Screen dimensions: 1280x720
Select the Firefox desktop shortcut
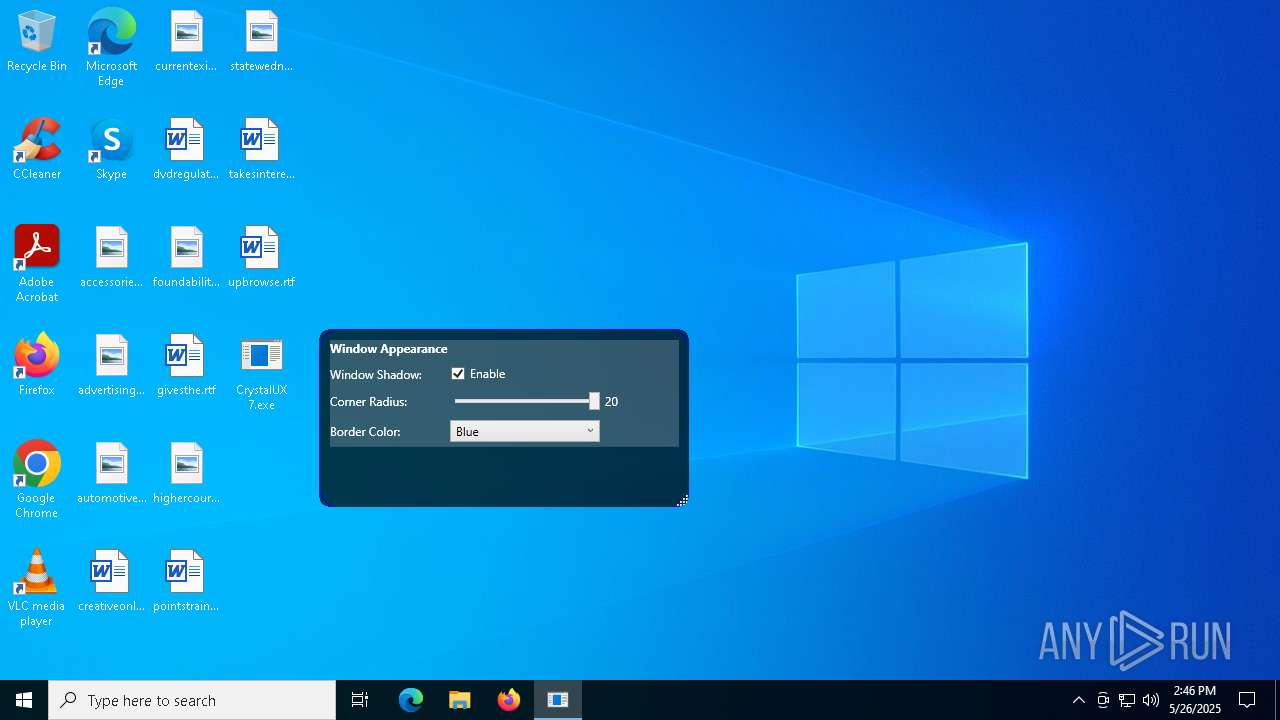click(37, 366)
